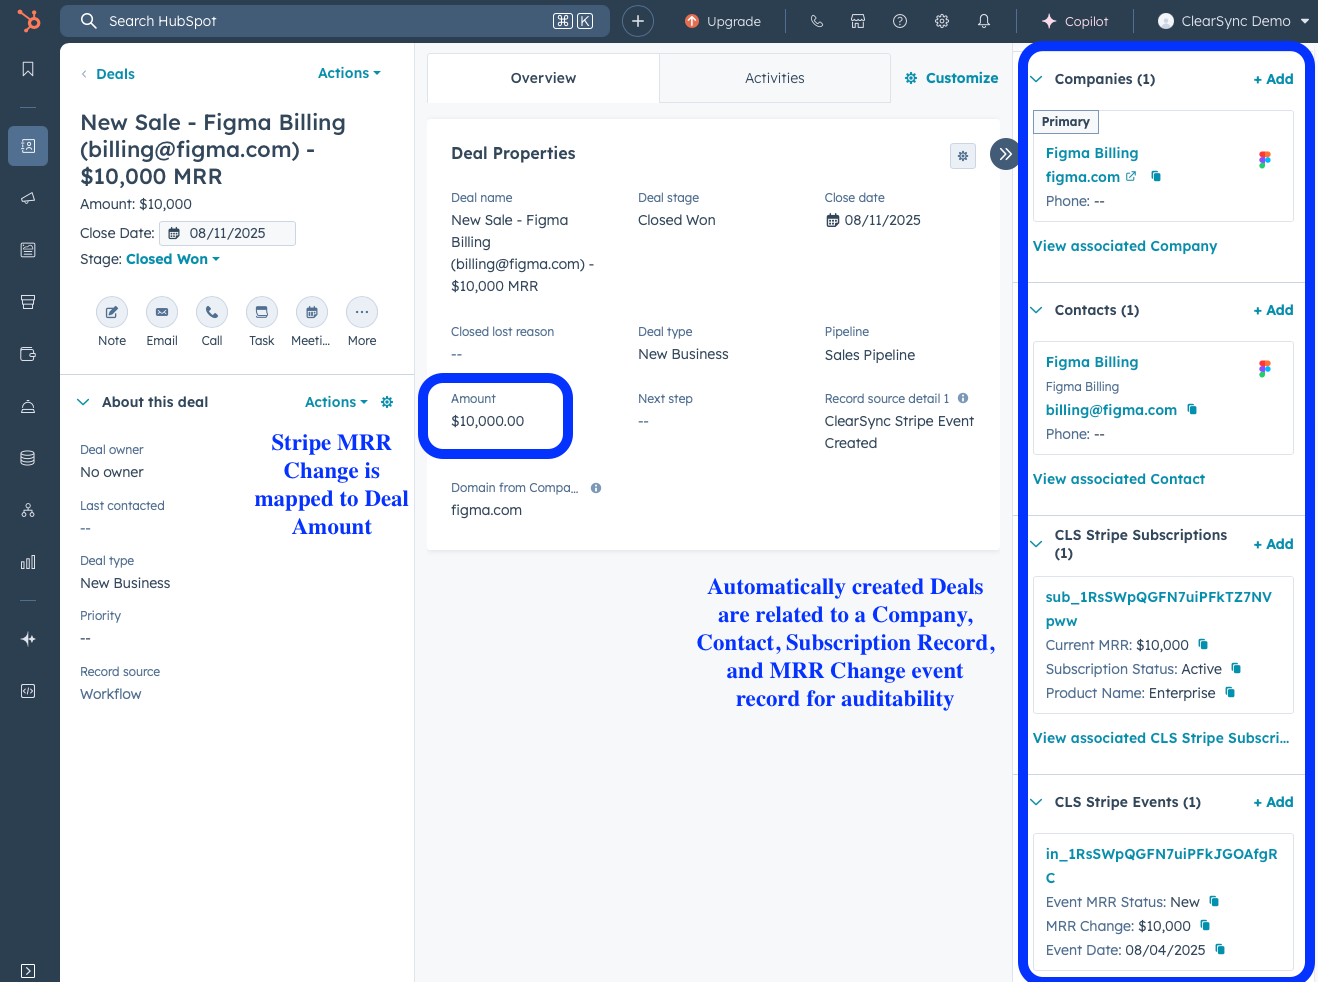Collapse the right sidebar with the double-arrow button
Viewport: 1318px width, 982px height.
pos(1005,154)
